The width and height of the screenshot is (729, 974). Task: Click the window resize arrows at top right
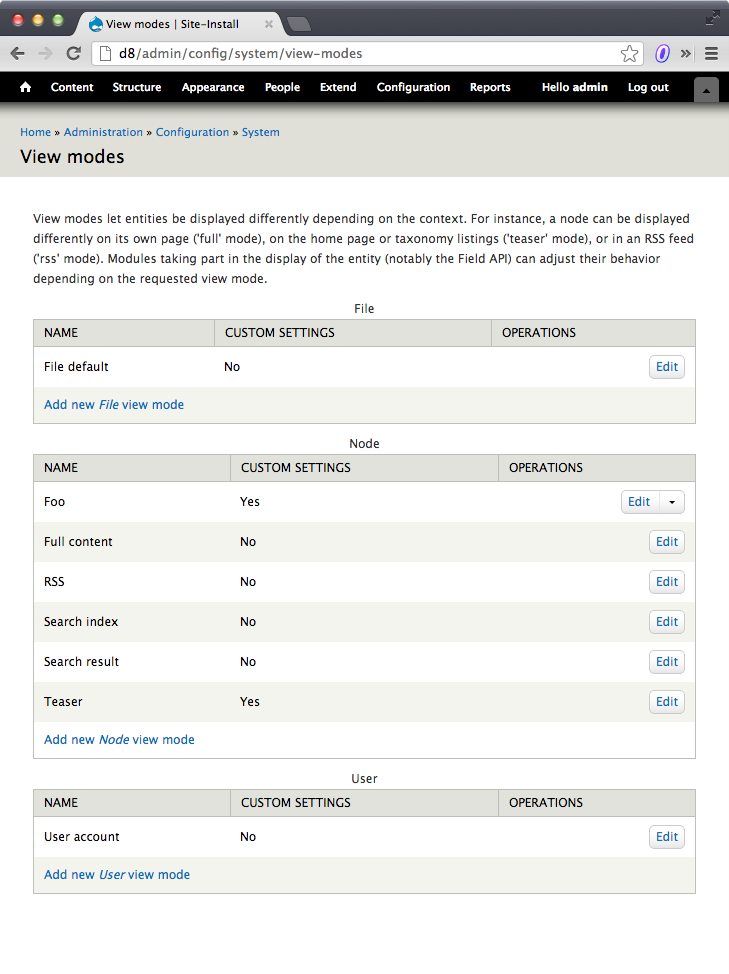coord(712,17)
